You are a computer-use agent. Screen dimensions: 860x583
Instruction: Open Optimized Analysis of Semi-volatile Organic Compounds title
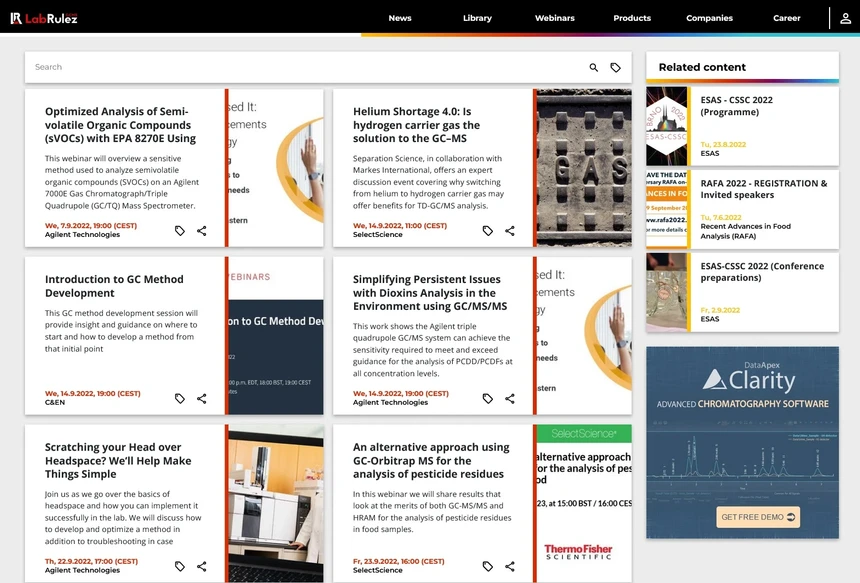point(120,125)
